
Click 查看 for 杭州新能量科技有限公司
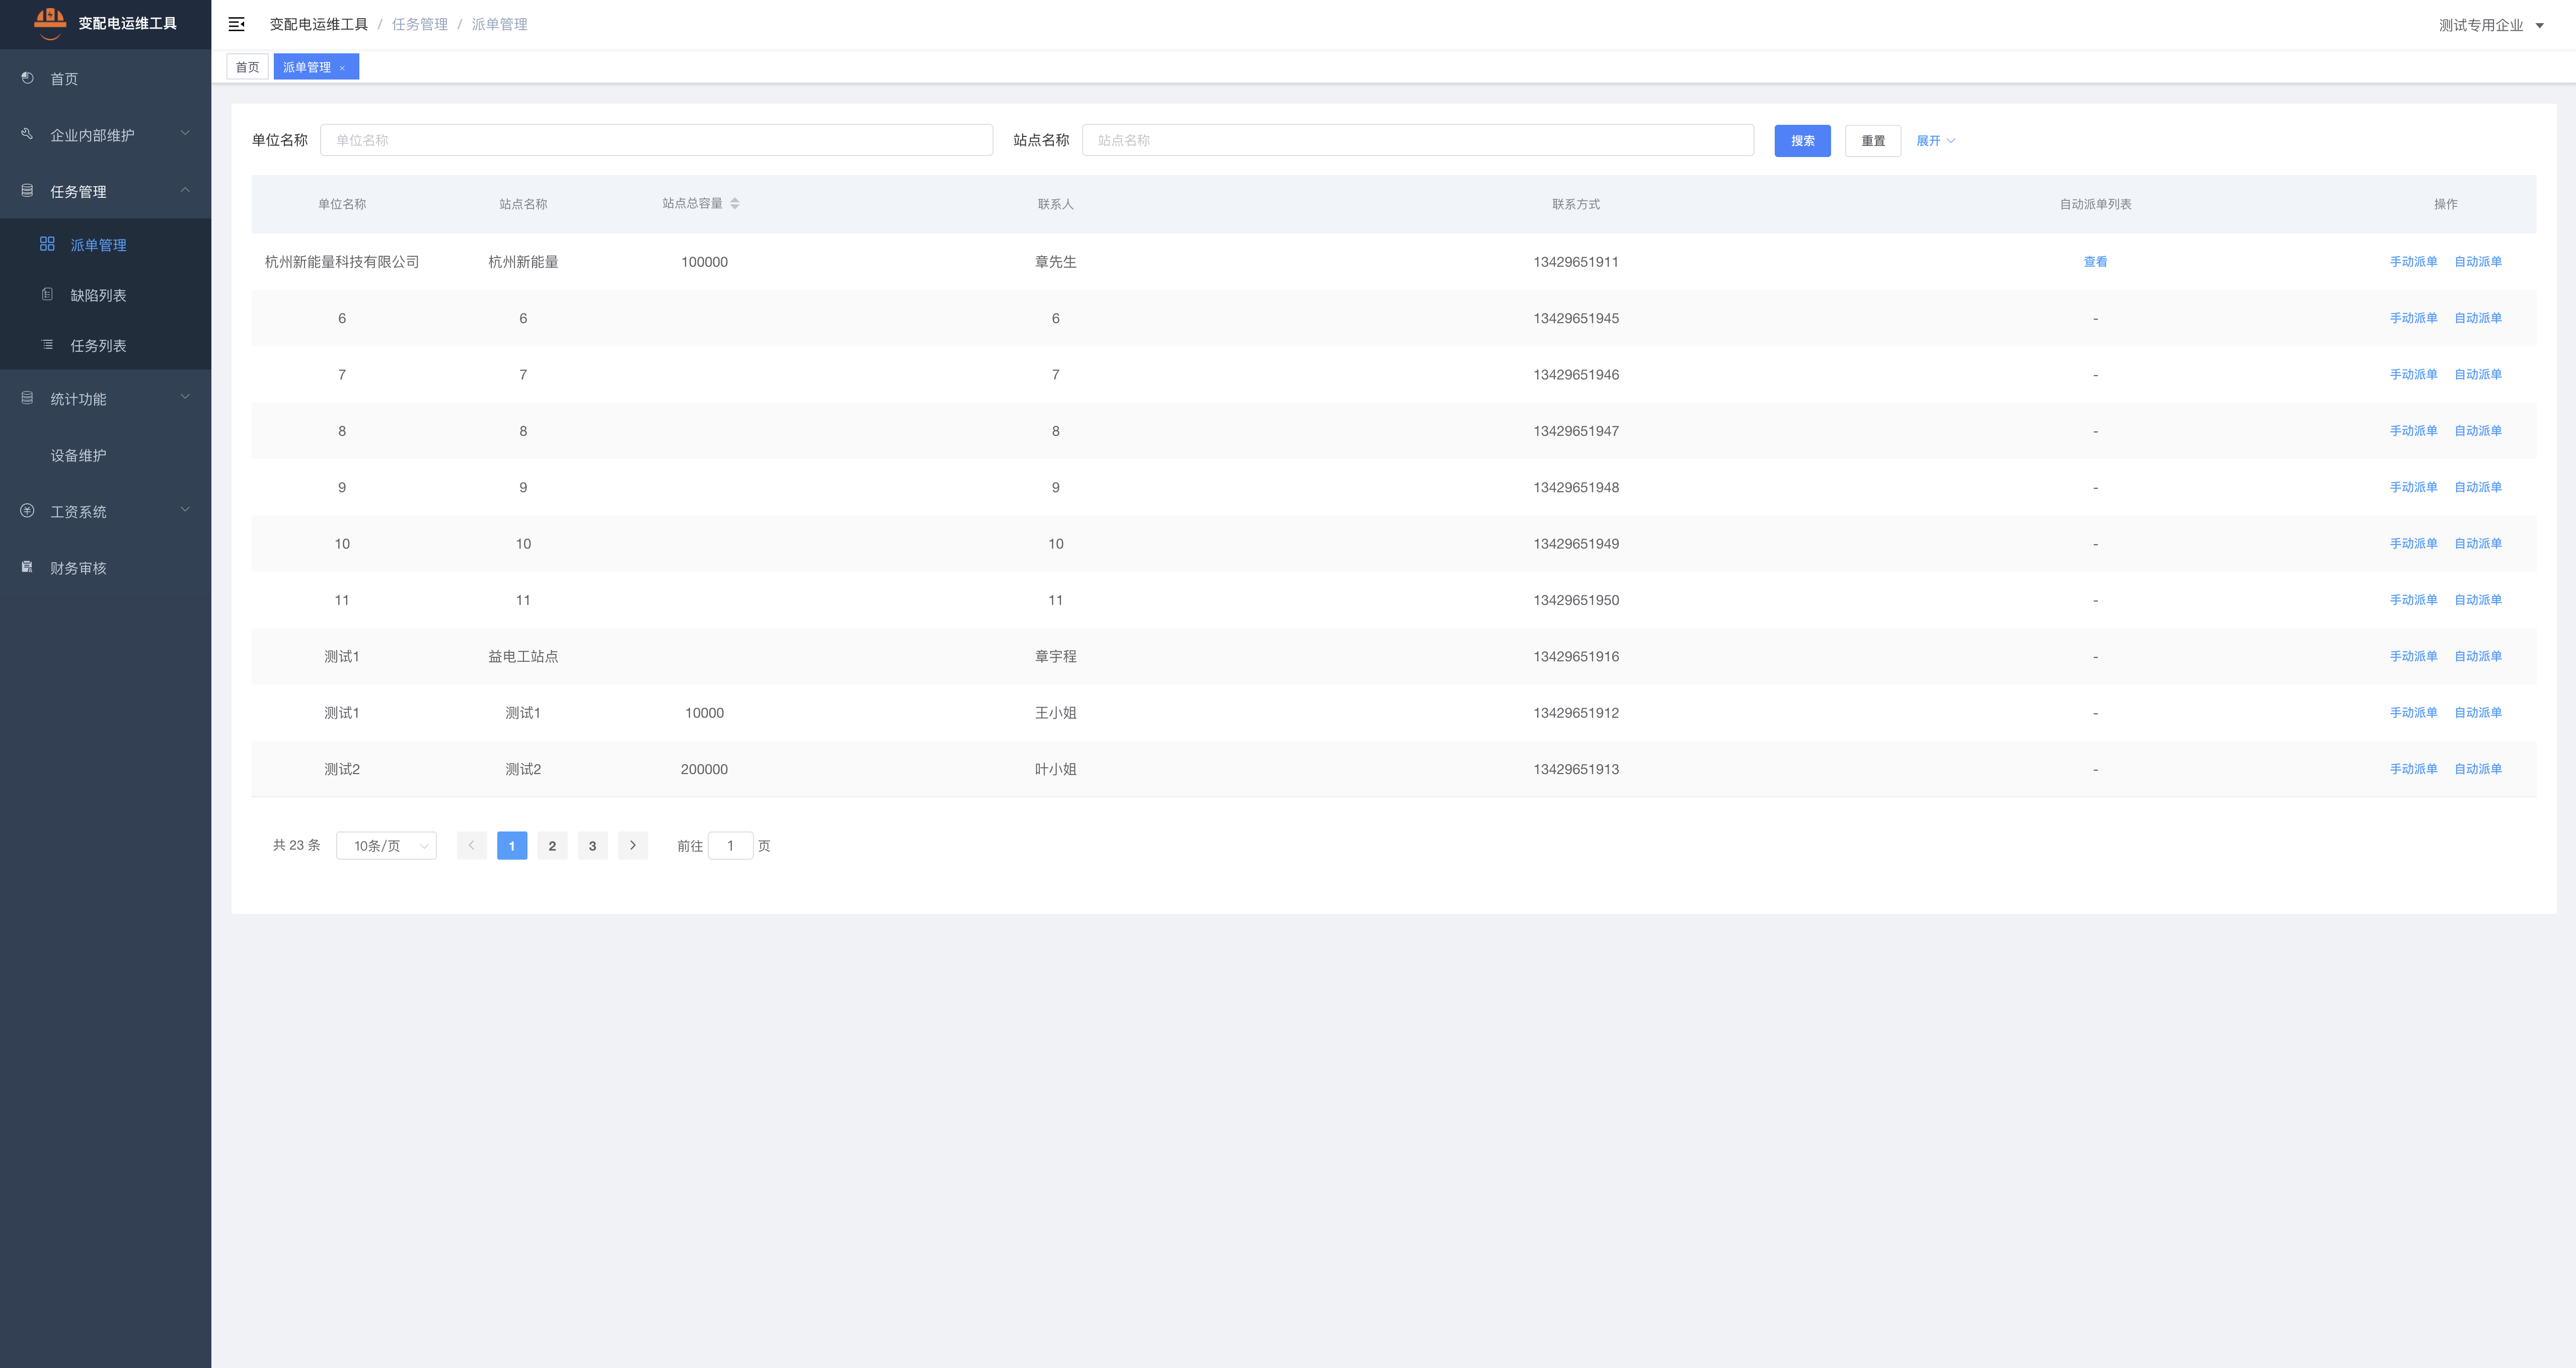pyautogui.click(x=2094, y=262)
